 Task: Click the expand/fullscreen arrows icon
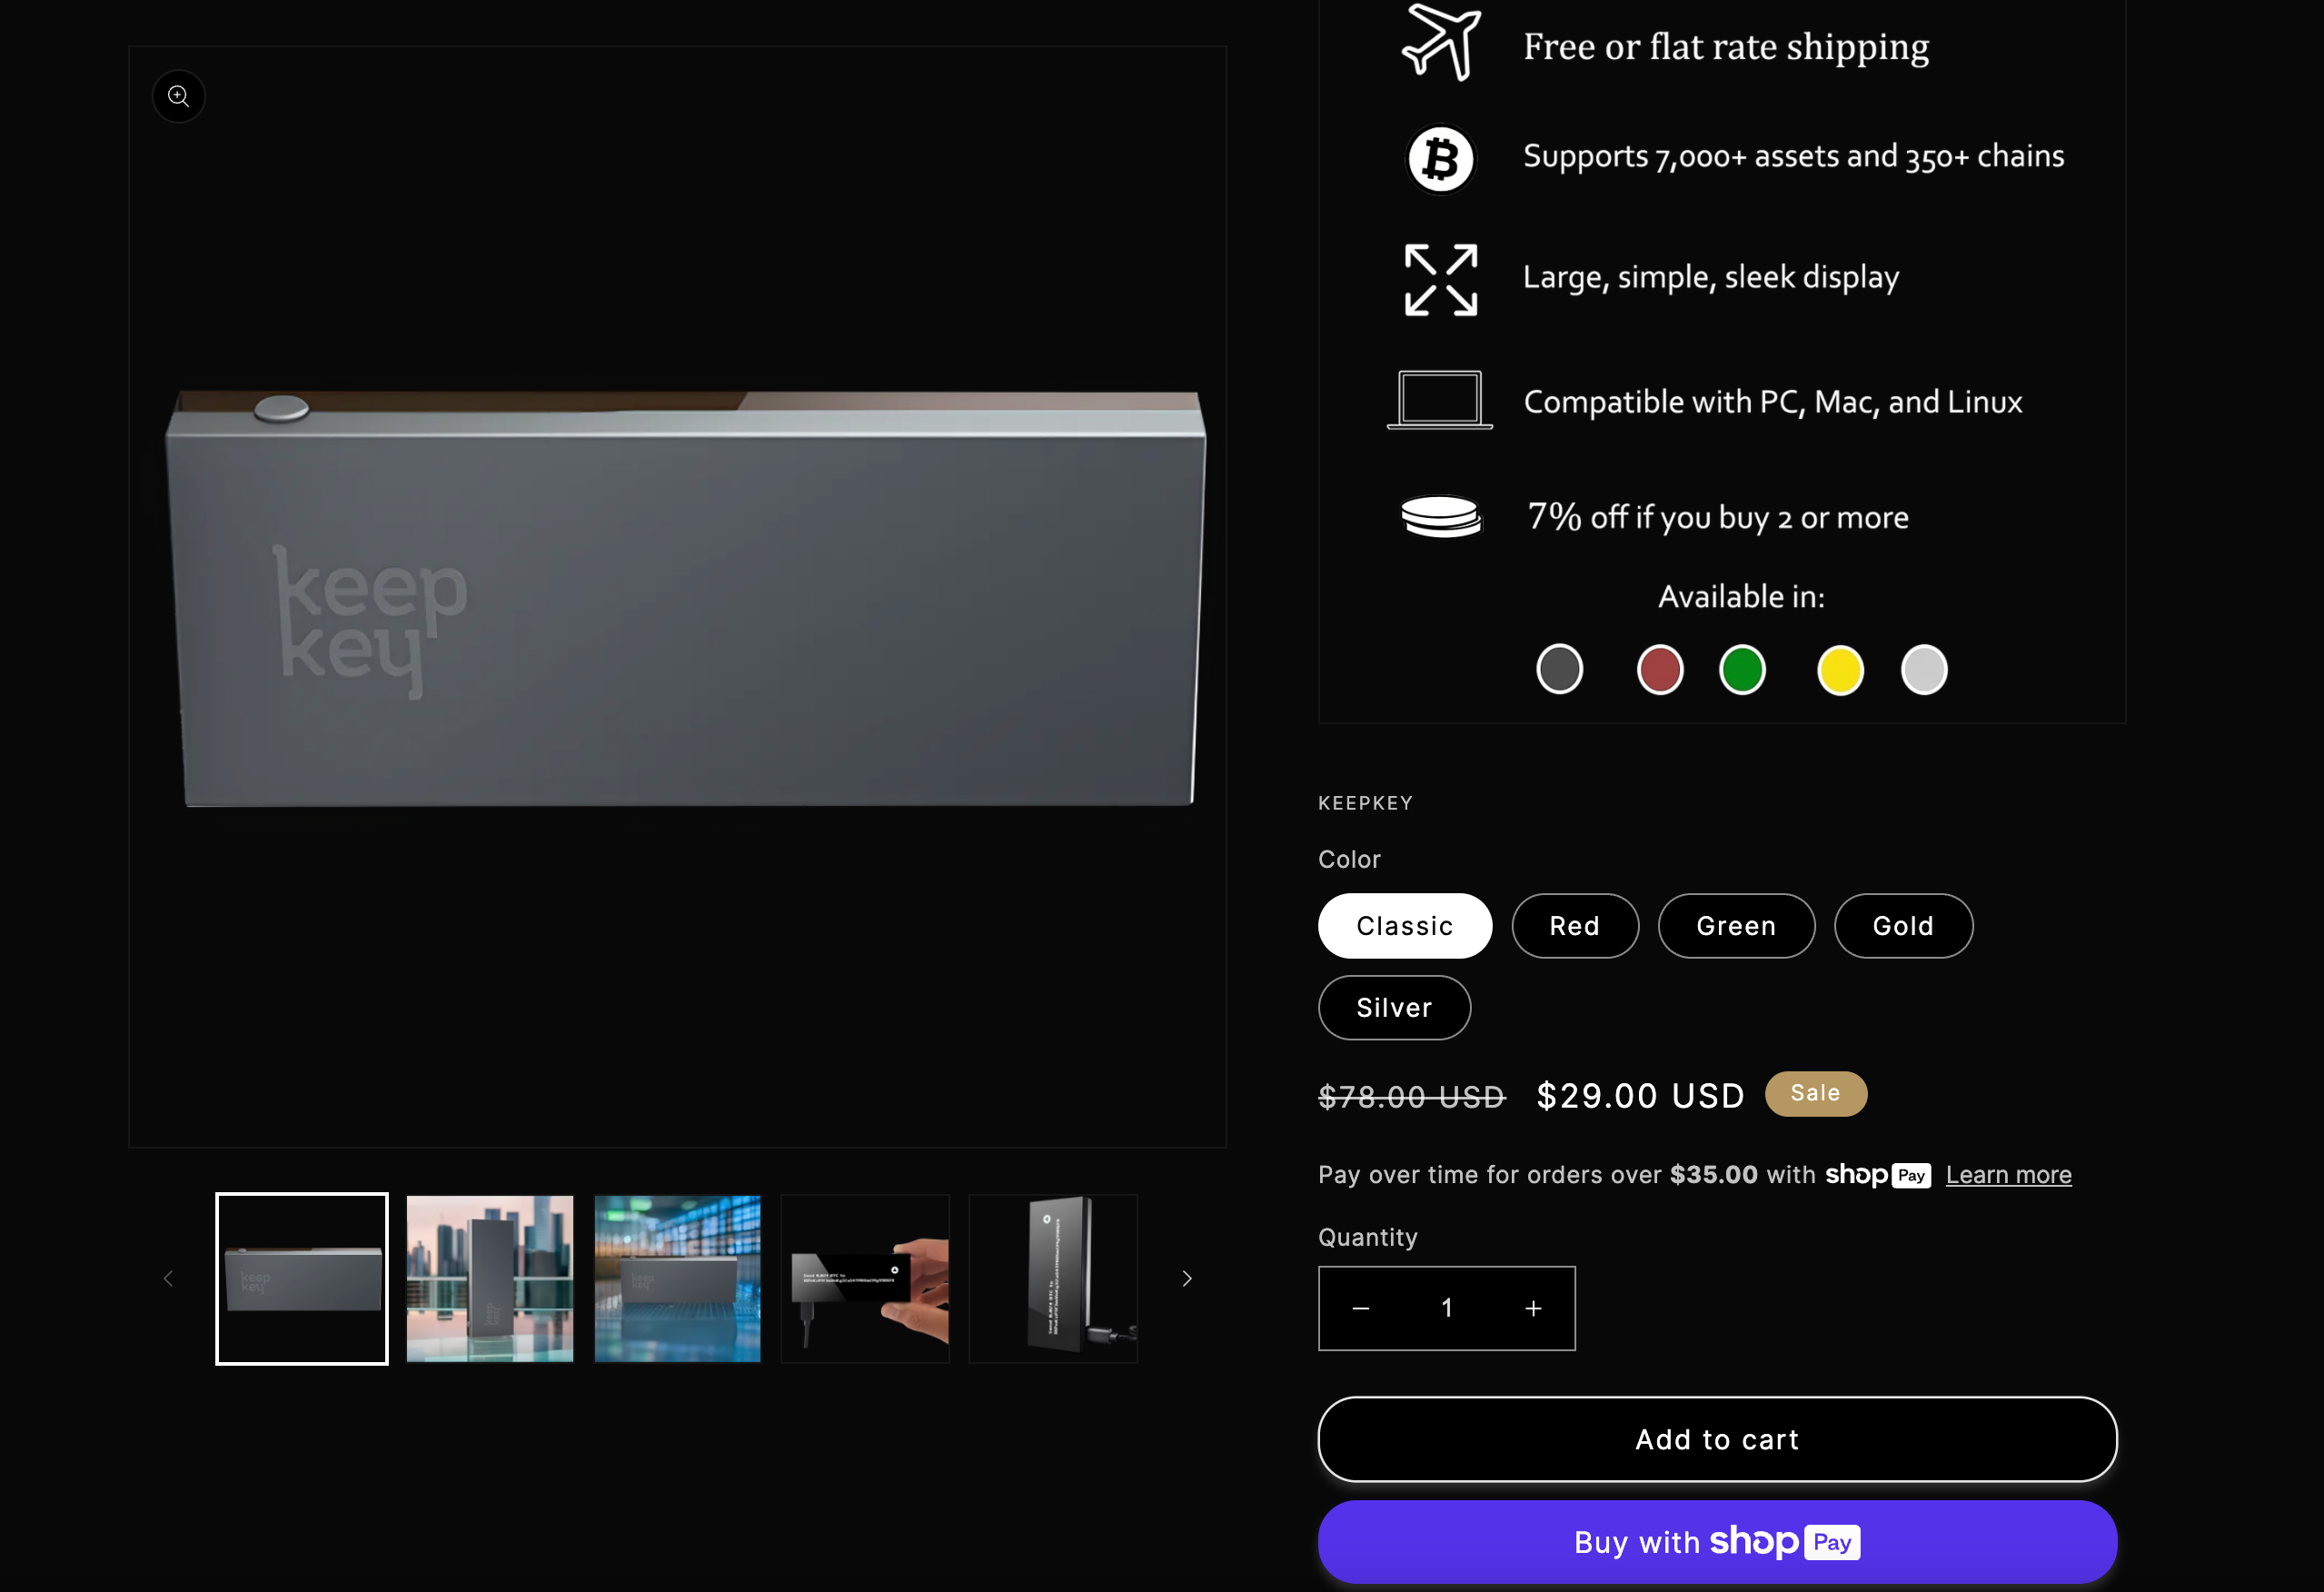(1439, 279)
